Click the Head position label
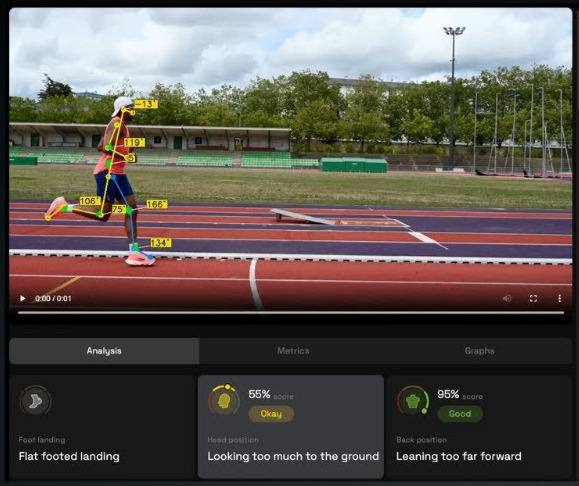579x486 pixels. tap(233, 440)
